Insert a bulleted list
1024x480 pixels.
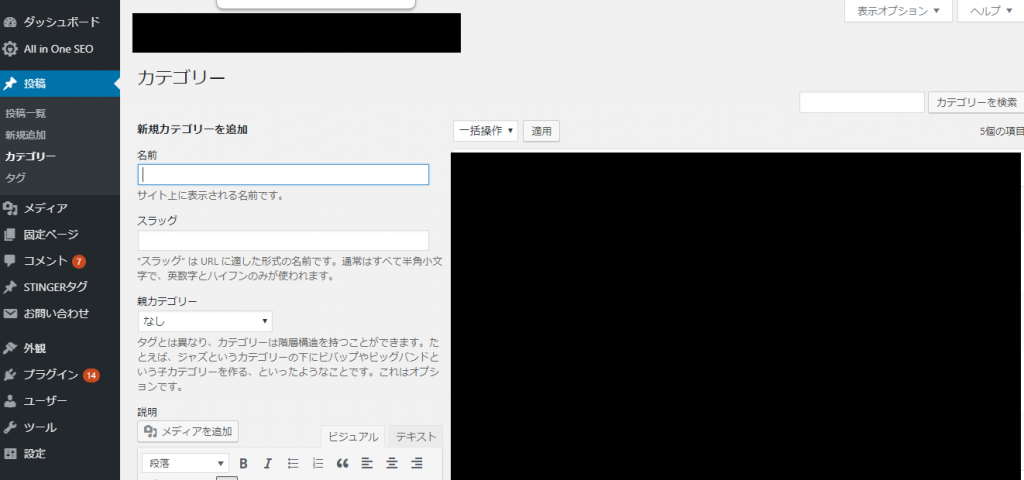click(x=293, y=464)
